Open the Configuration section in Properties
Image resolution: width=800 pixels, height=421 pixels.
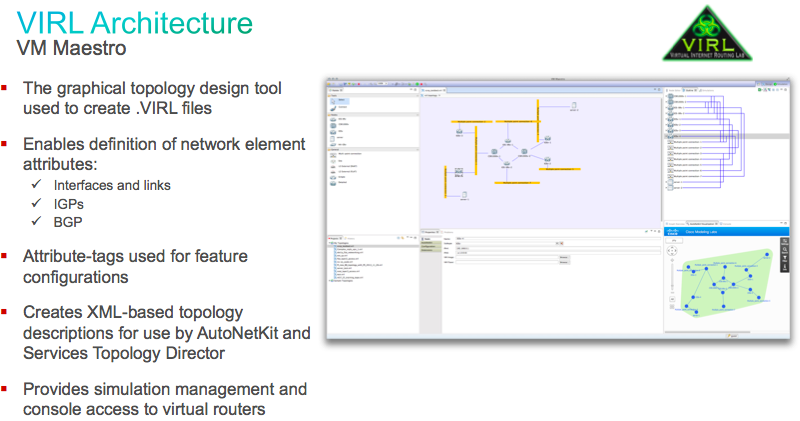point(431,246)
